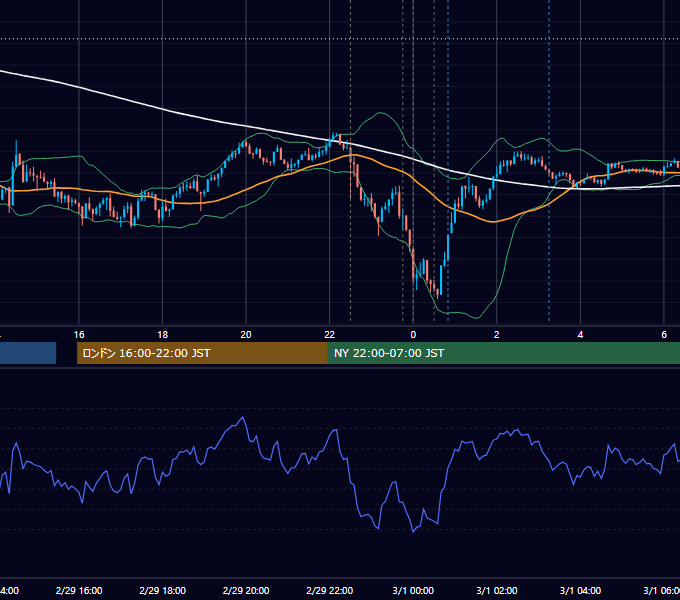Viewport: 680px width, 600px height.
Task: Click the hour label 20 on chart axis
Action: click(246, 335)
